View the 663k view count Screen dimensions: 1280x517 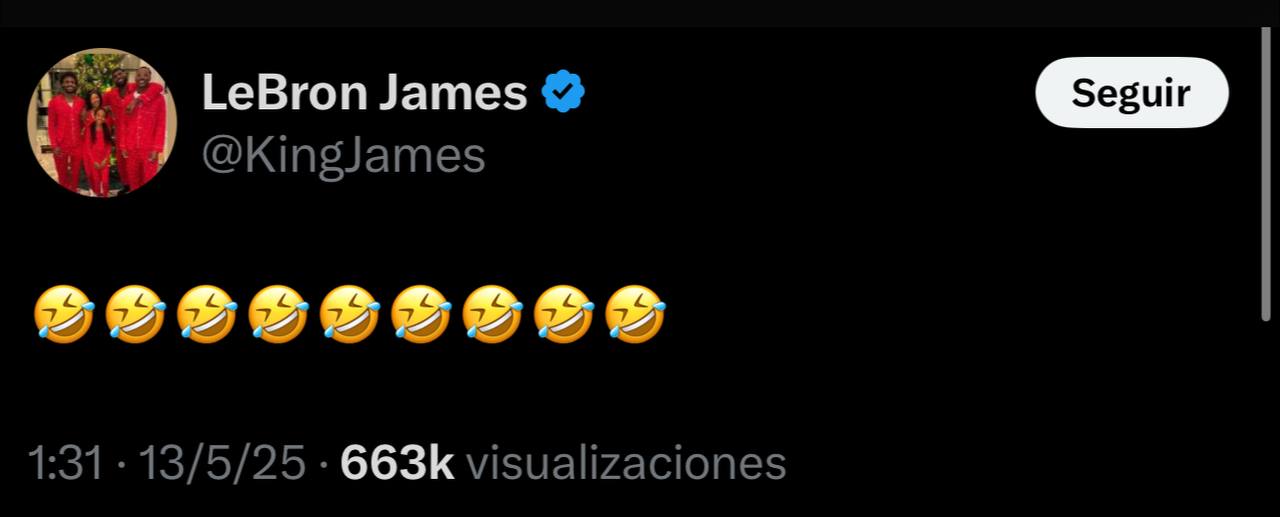point(398,464)
